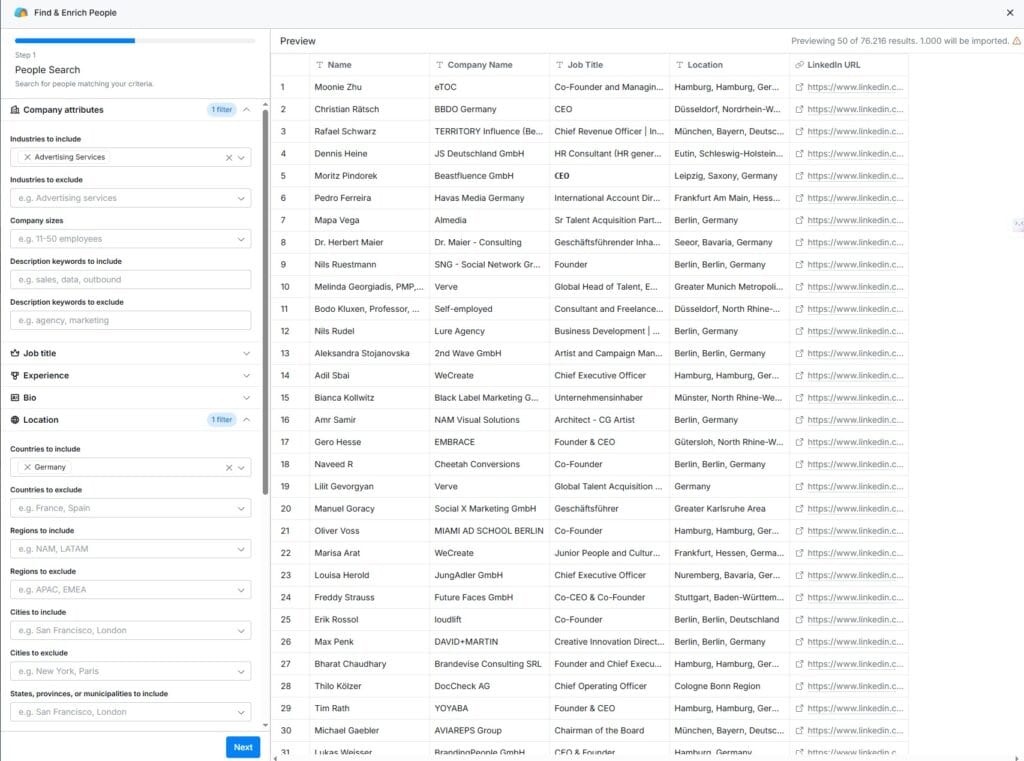Open the Regions to exclude dropdown
The width and height of the screenshot is (1024, 761).
[x=131, y=590]
